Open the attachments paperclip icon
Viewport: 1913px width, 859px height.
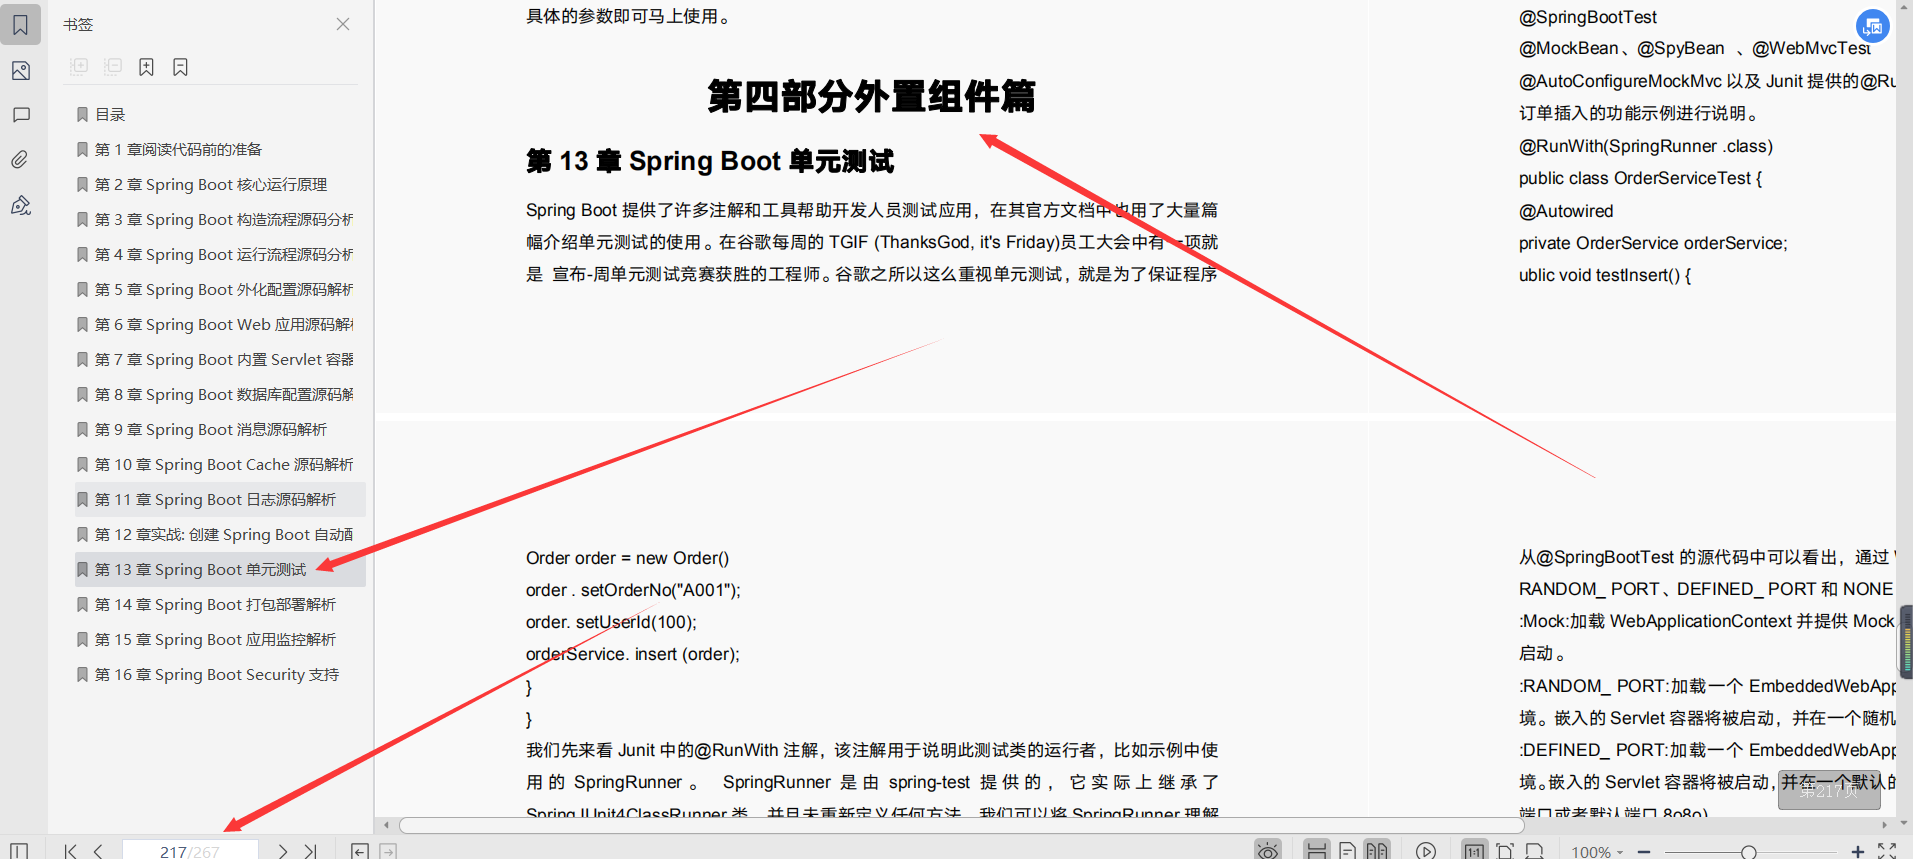(x=20, y=159)
